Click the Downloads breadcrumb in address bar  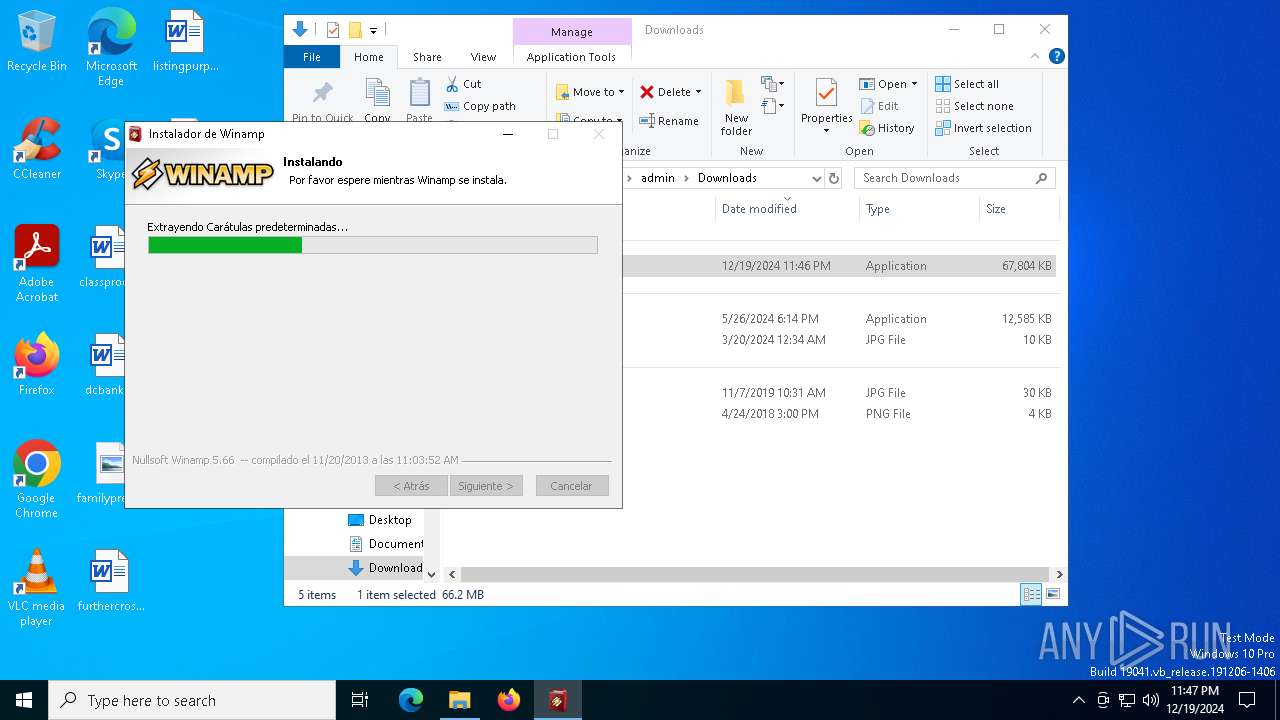tap(727, 178)
